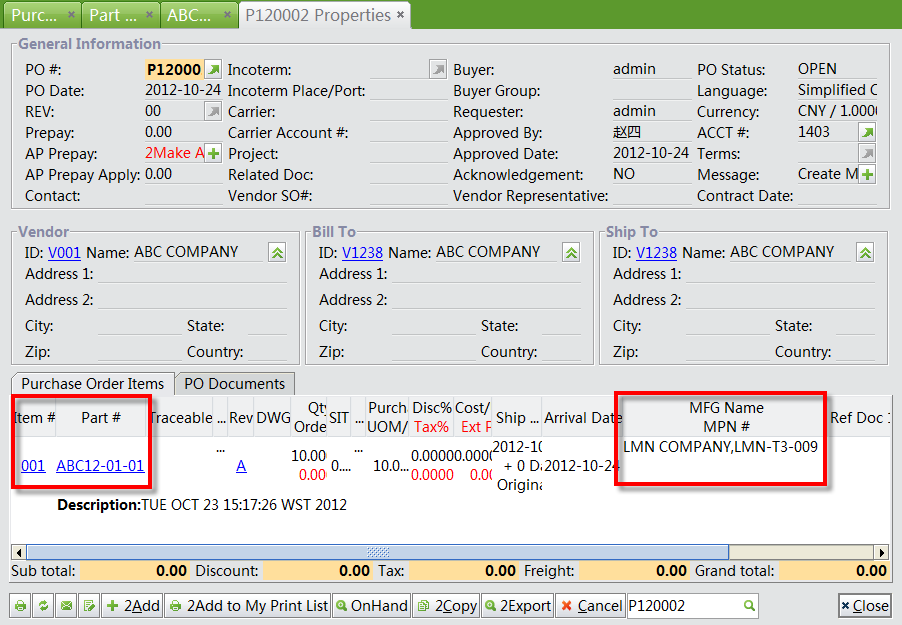Click the P120002 search input field
Viewport: 902px width, 625px height.
(665, 606)
